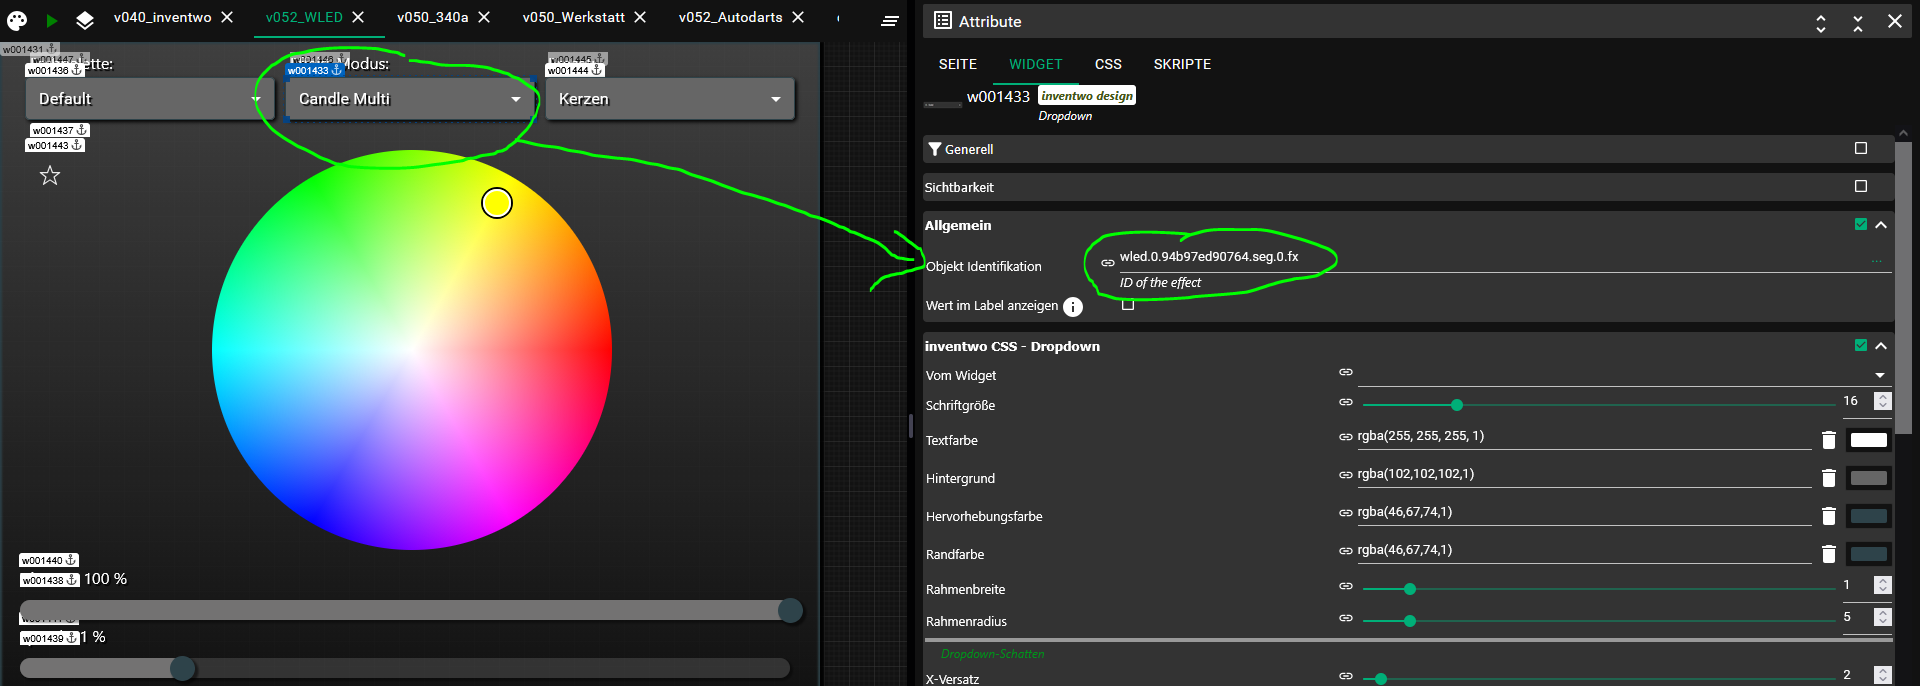The image size is (1920, 686).
Task: Collapse the inventwo CSS - Dropdown section
Action: tap(1881, 346)
